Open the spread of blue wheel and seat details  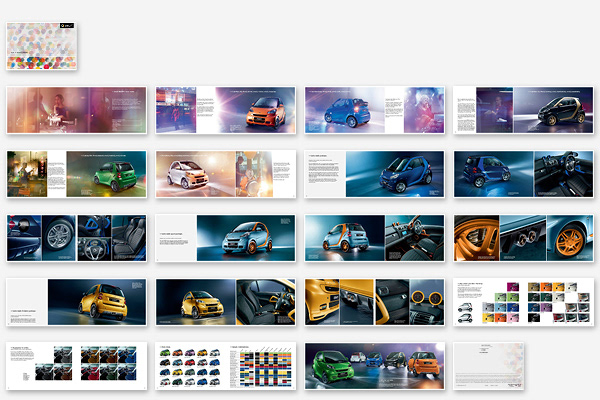tap(77, 238)
